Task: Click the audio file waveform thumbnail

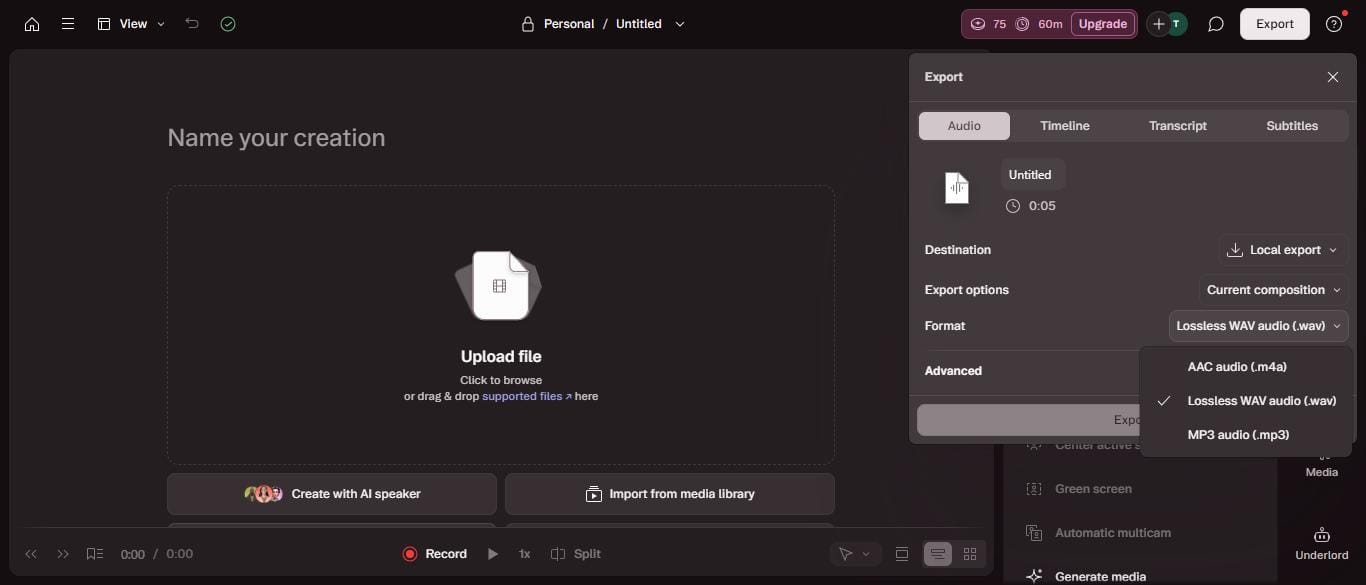Action: point(957,188)
